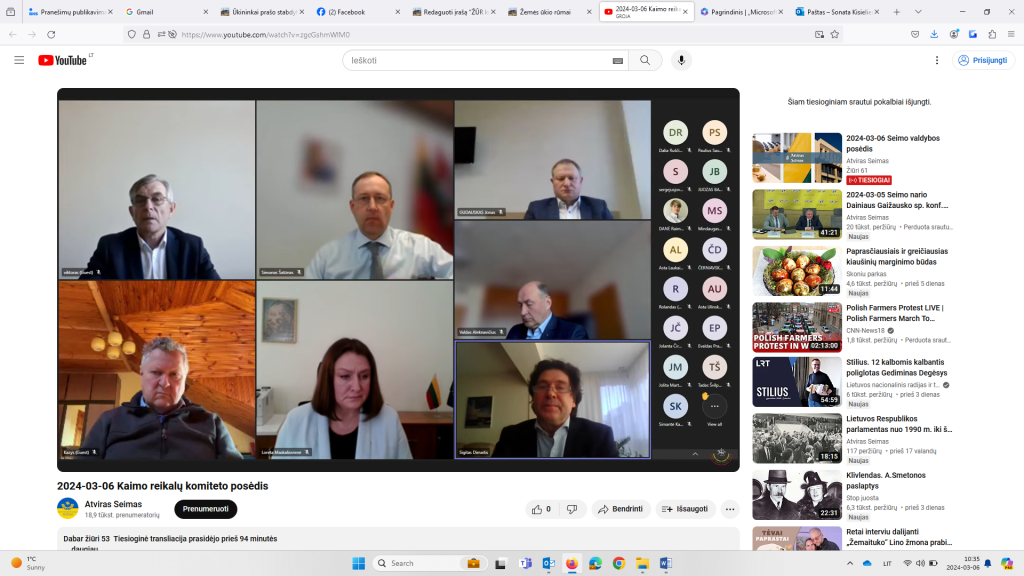The image size is (1024, 576).
Task: Open more actions ellipsis below video
Action: click(x=729, y=509)
